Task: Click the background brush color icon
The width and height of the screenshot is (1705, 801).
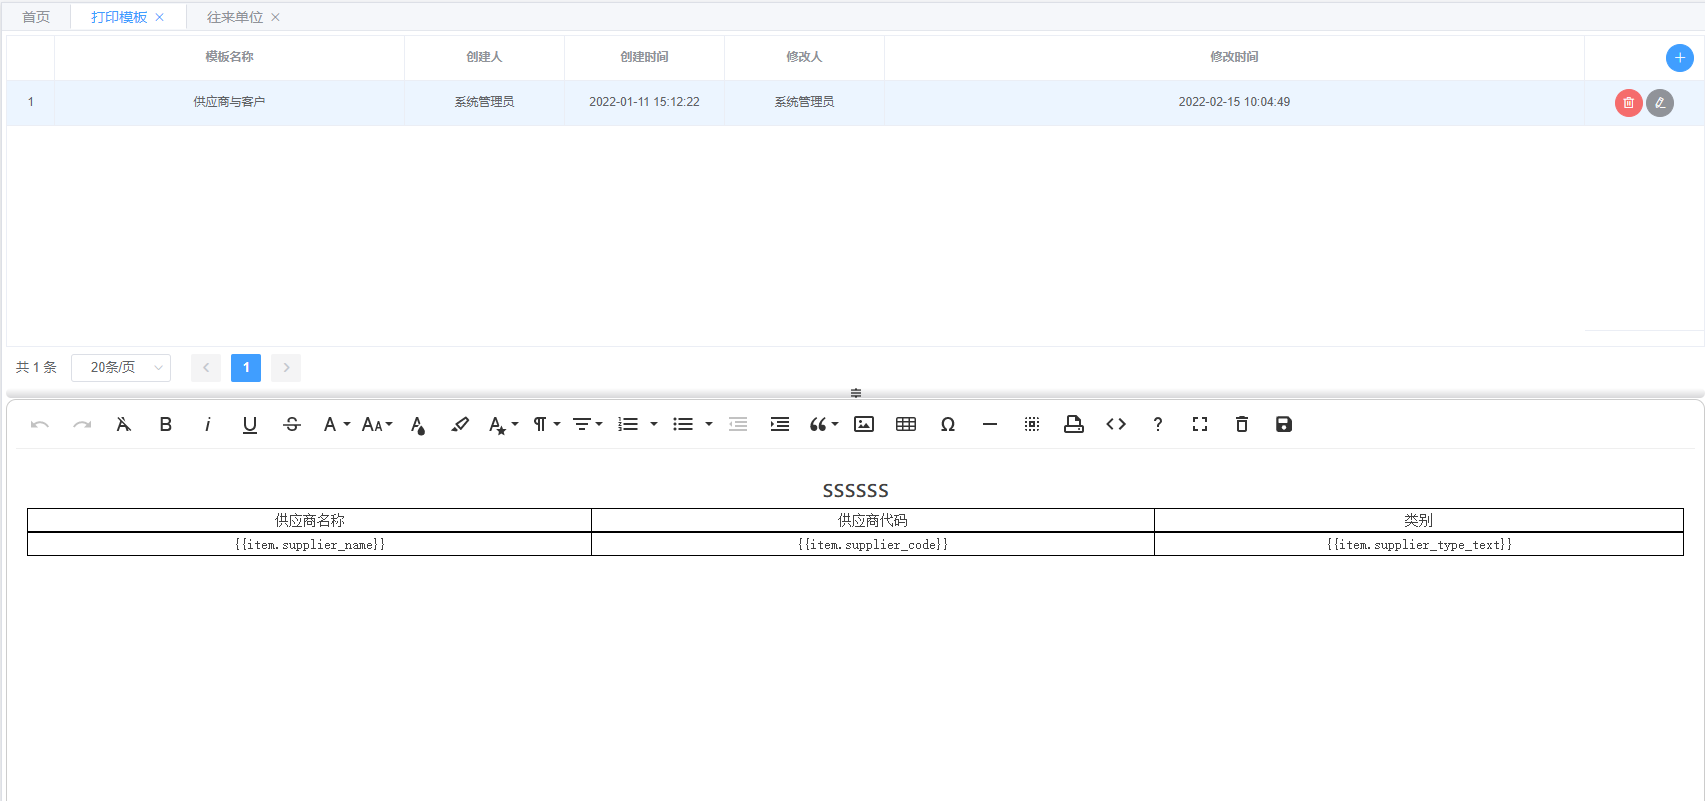Action: (x=460, y=425)
